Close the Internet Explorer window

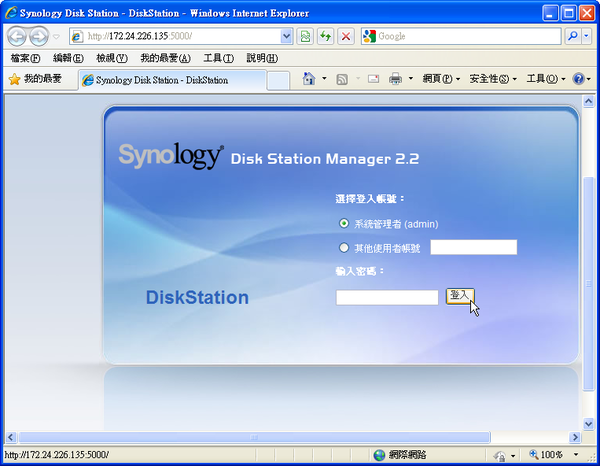(587, 13)
